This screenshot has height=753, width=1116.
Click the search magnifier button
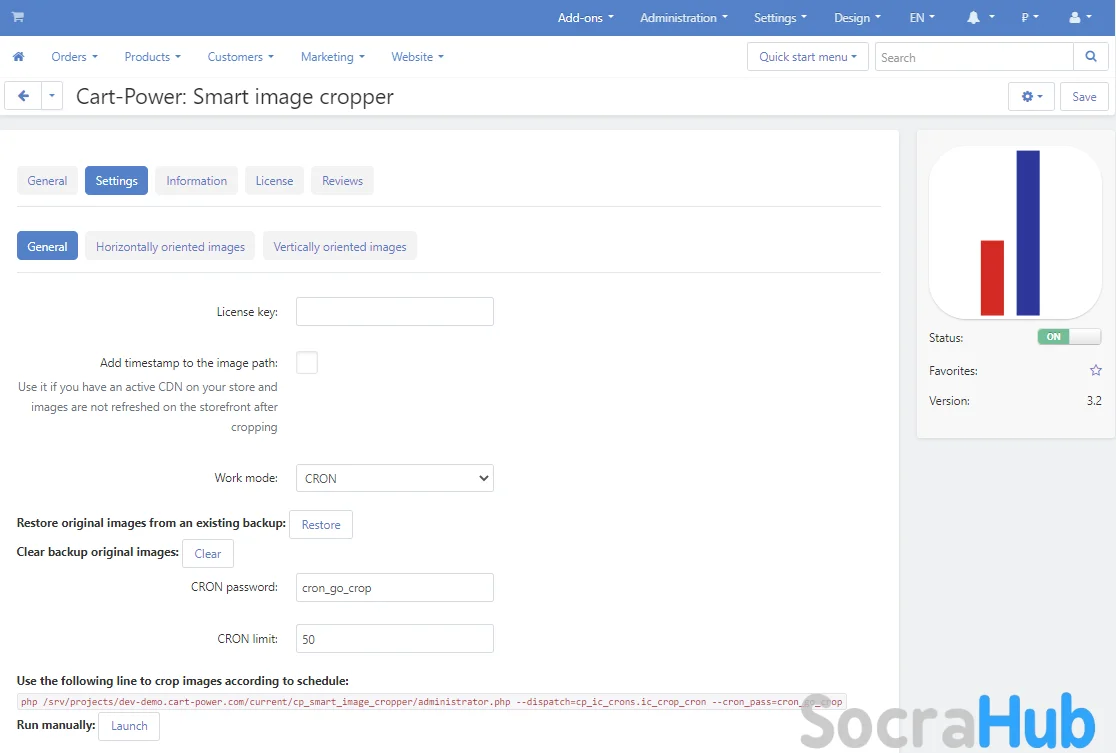pyautogui.click(x=1090, y=57)
